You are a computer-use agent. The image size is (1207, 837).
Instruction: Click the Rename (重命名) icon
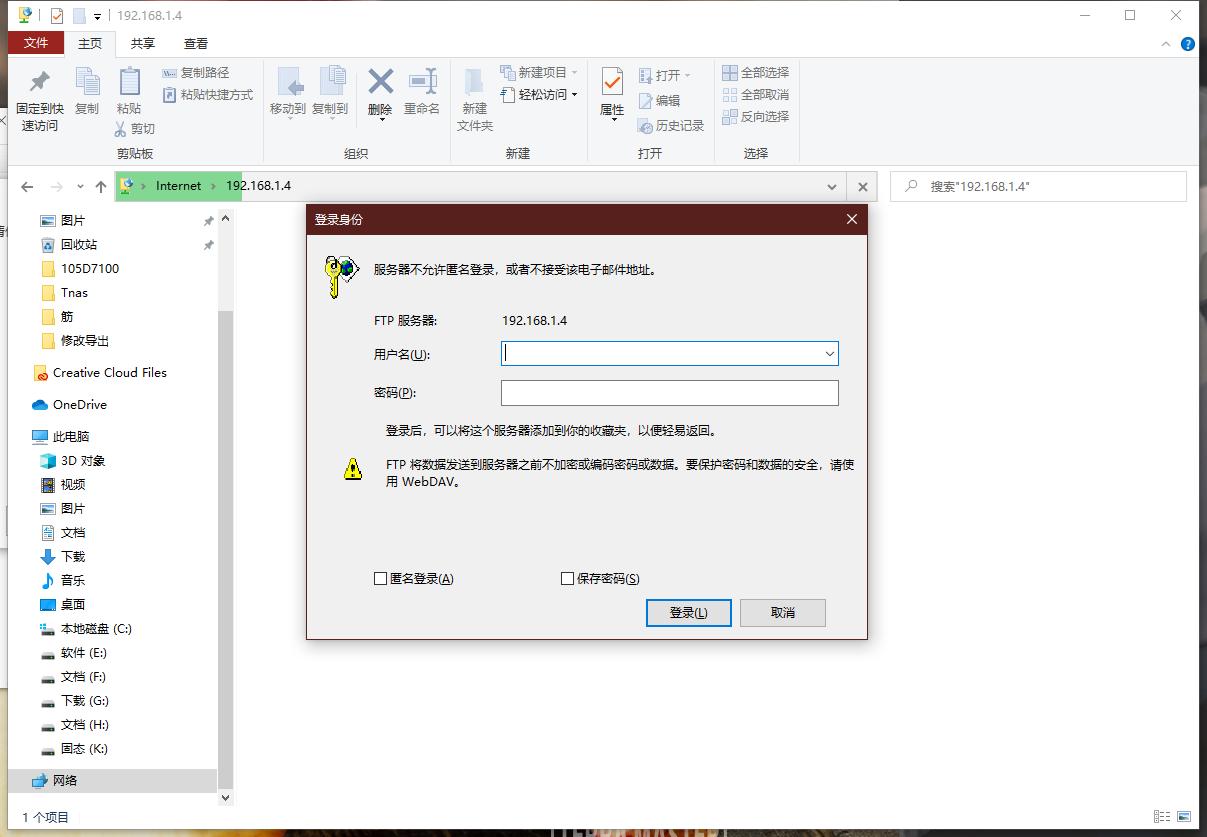coord(422,95)
